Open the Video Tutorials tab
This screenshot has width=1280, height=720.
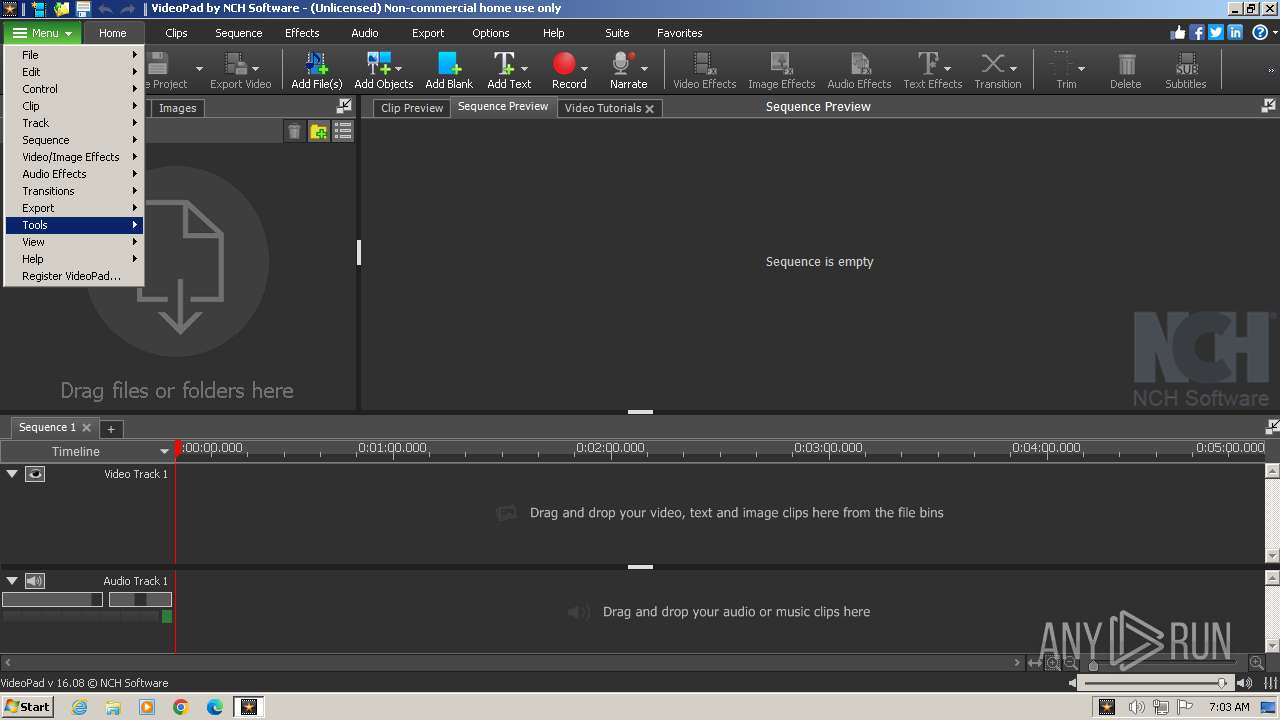click(602, 108)
